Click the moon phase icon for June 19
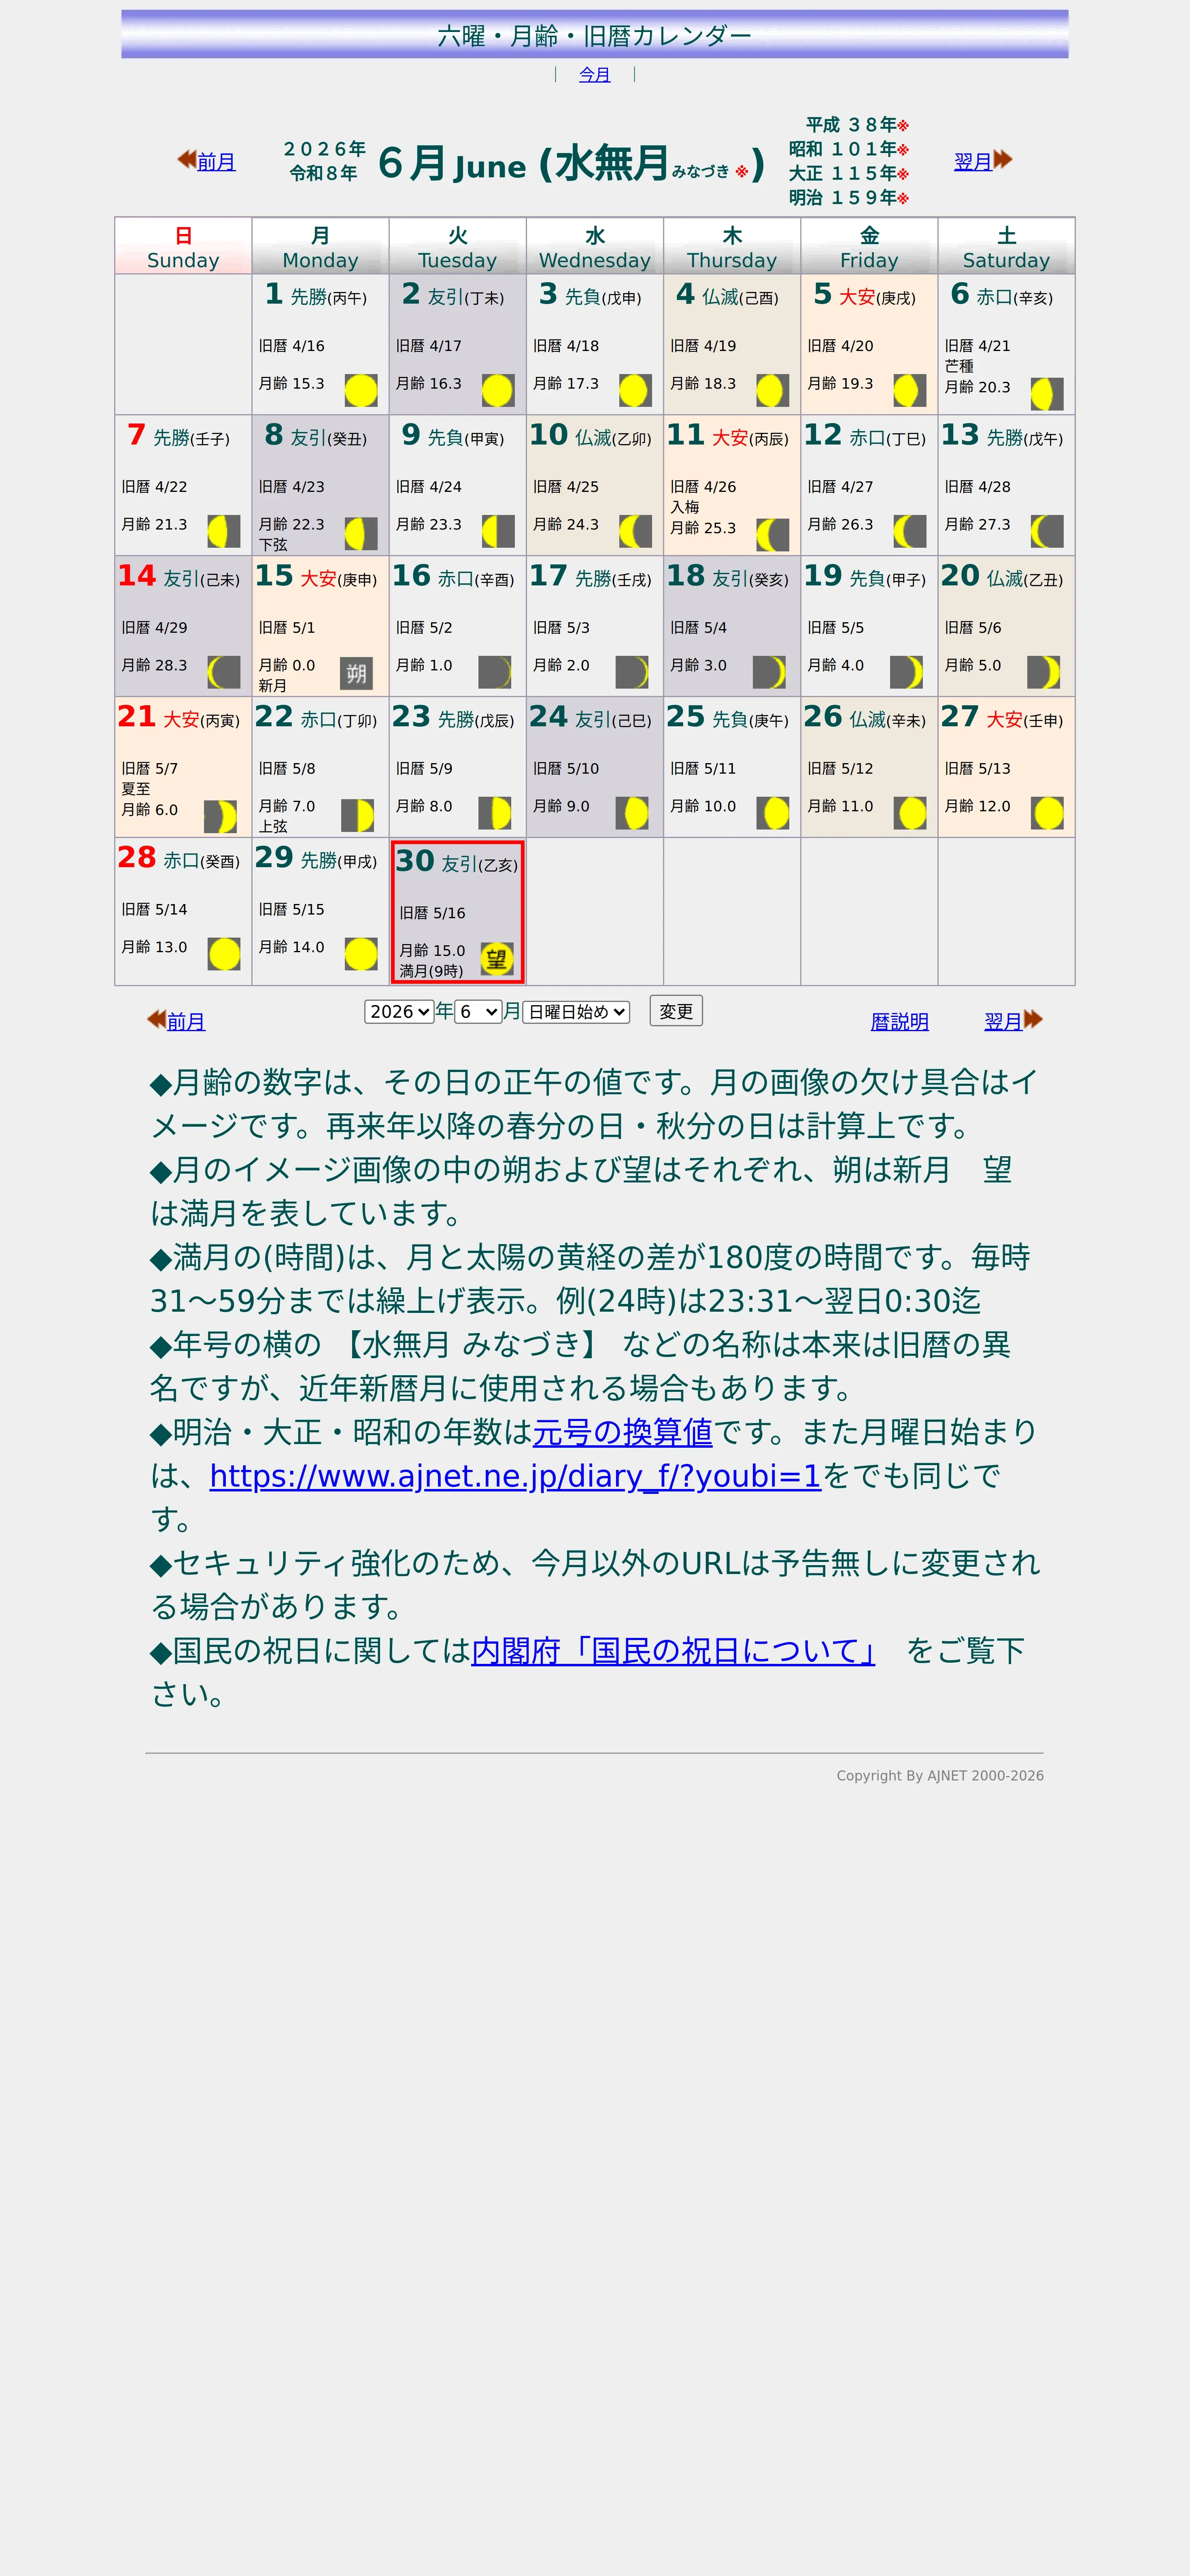Screen dimensions: 1190x2576 point(906,672)
